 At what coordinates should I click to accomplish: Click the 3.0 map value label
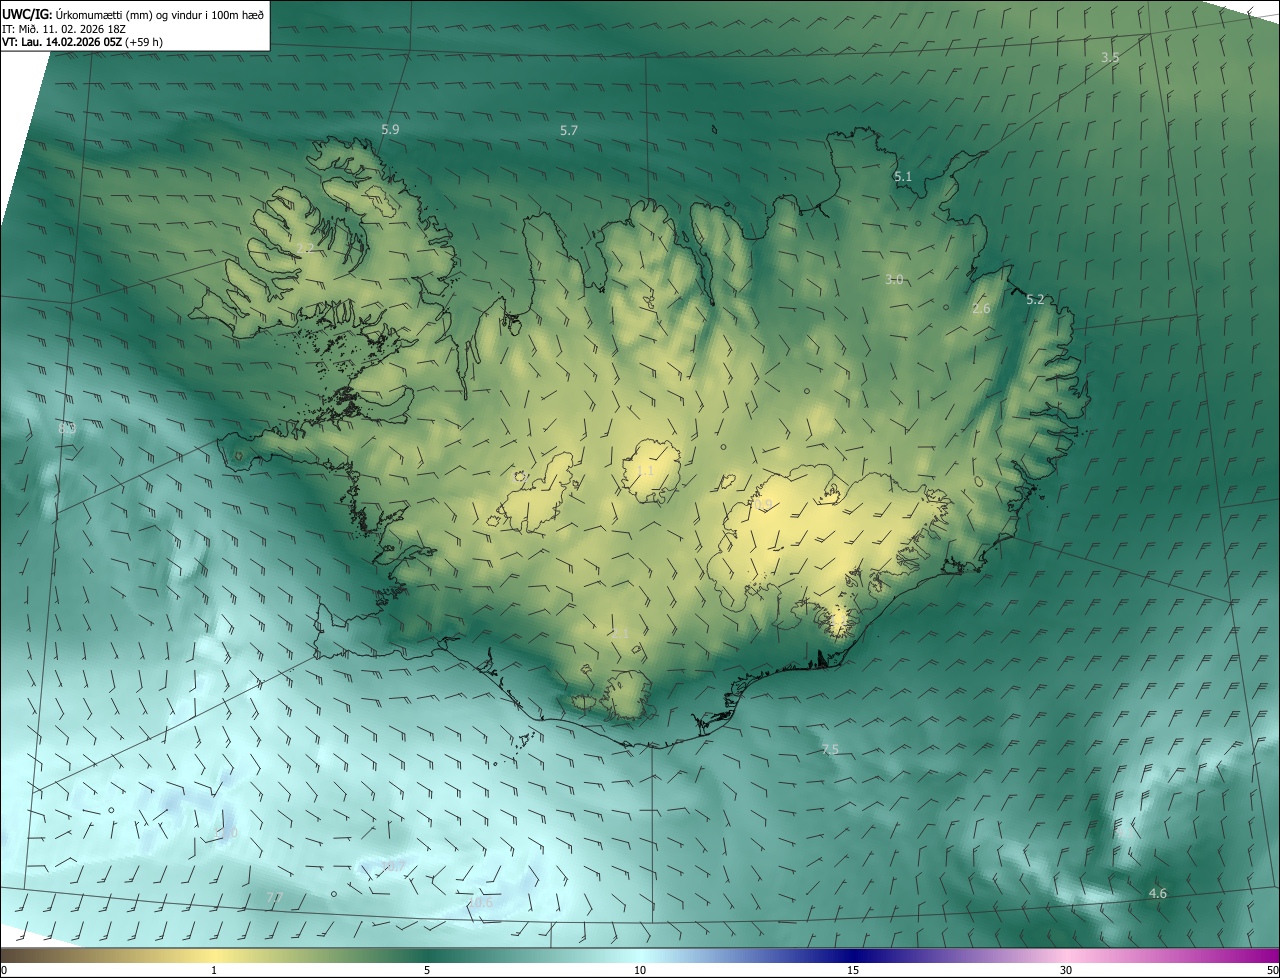coord(894,280)
